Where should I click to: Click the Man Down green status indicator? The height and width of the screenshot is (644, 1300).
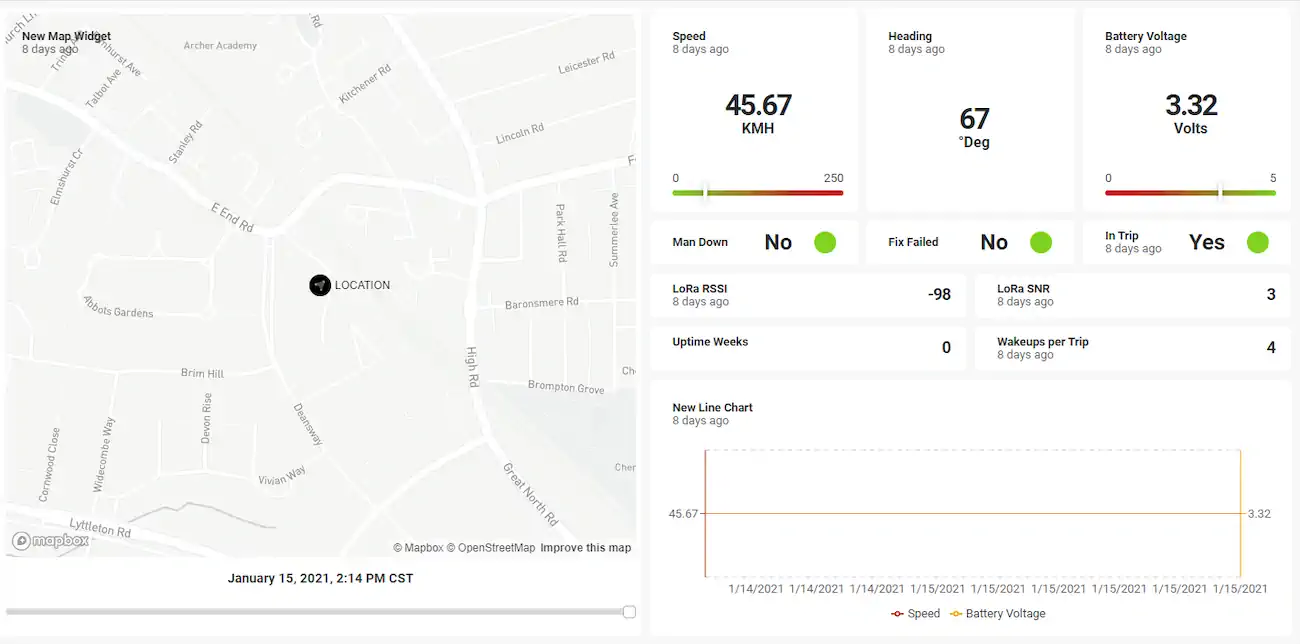825,242
